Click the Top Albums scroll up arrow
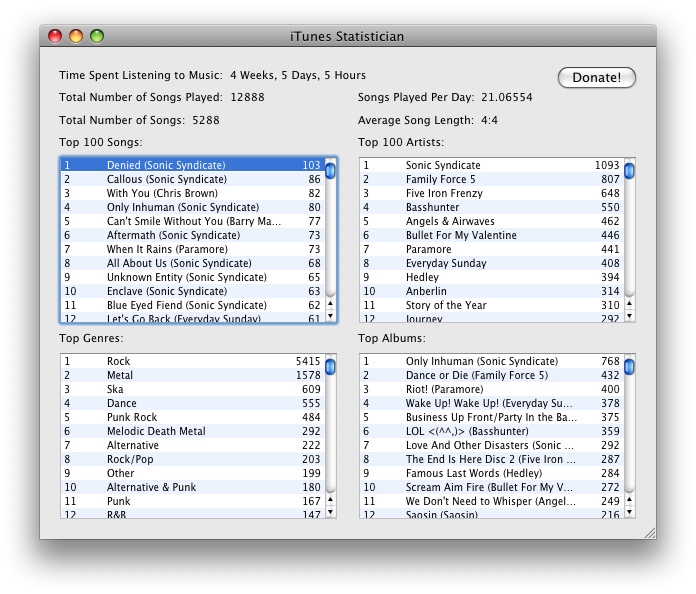The width and height of the screenshot is (696, 594). 629,499
